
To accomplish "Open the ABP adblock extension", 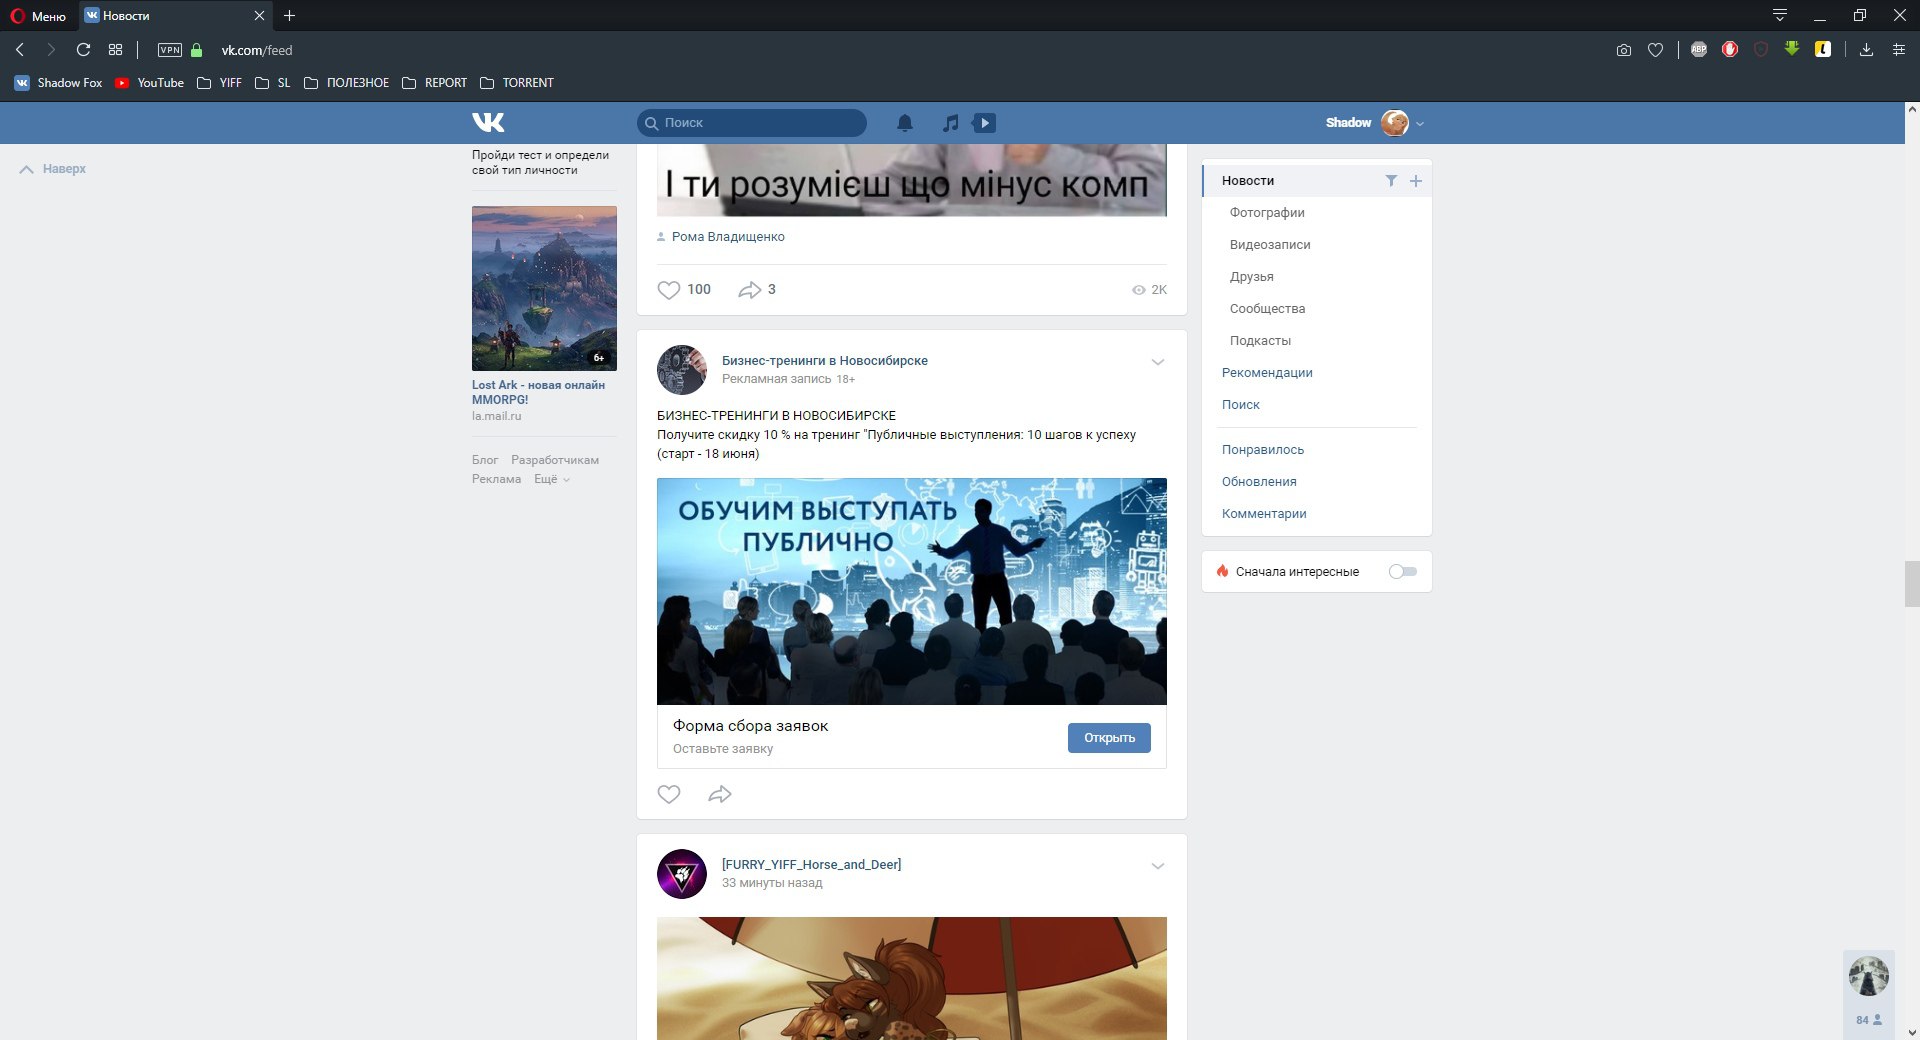I will click(1699, 49).
